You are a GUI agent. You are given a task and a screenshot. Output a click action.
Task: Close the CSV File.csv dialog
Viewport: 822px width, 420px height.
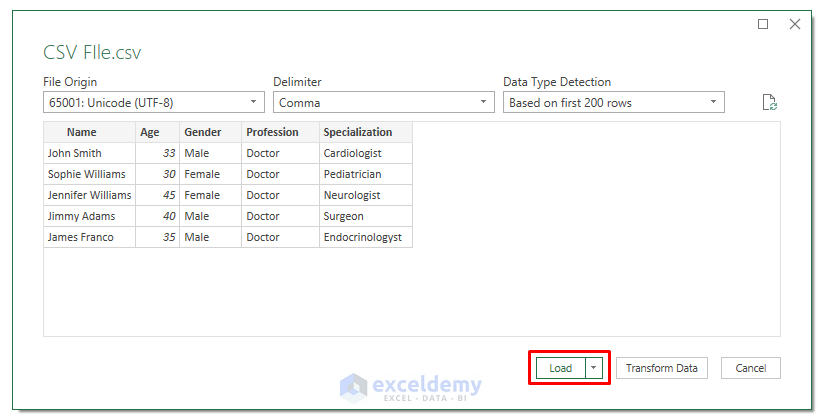point(794,24)
